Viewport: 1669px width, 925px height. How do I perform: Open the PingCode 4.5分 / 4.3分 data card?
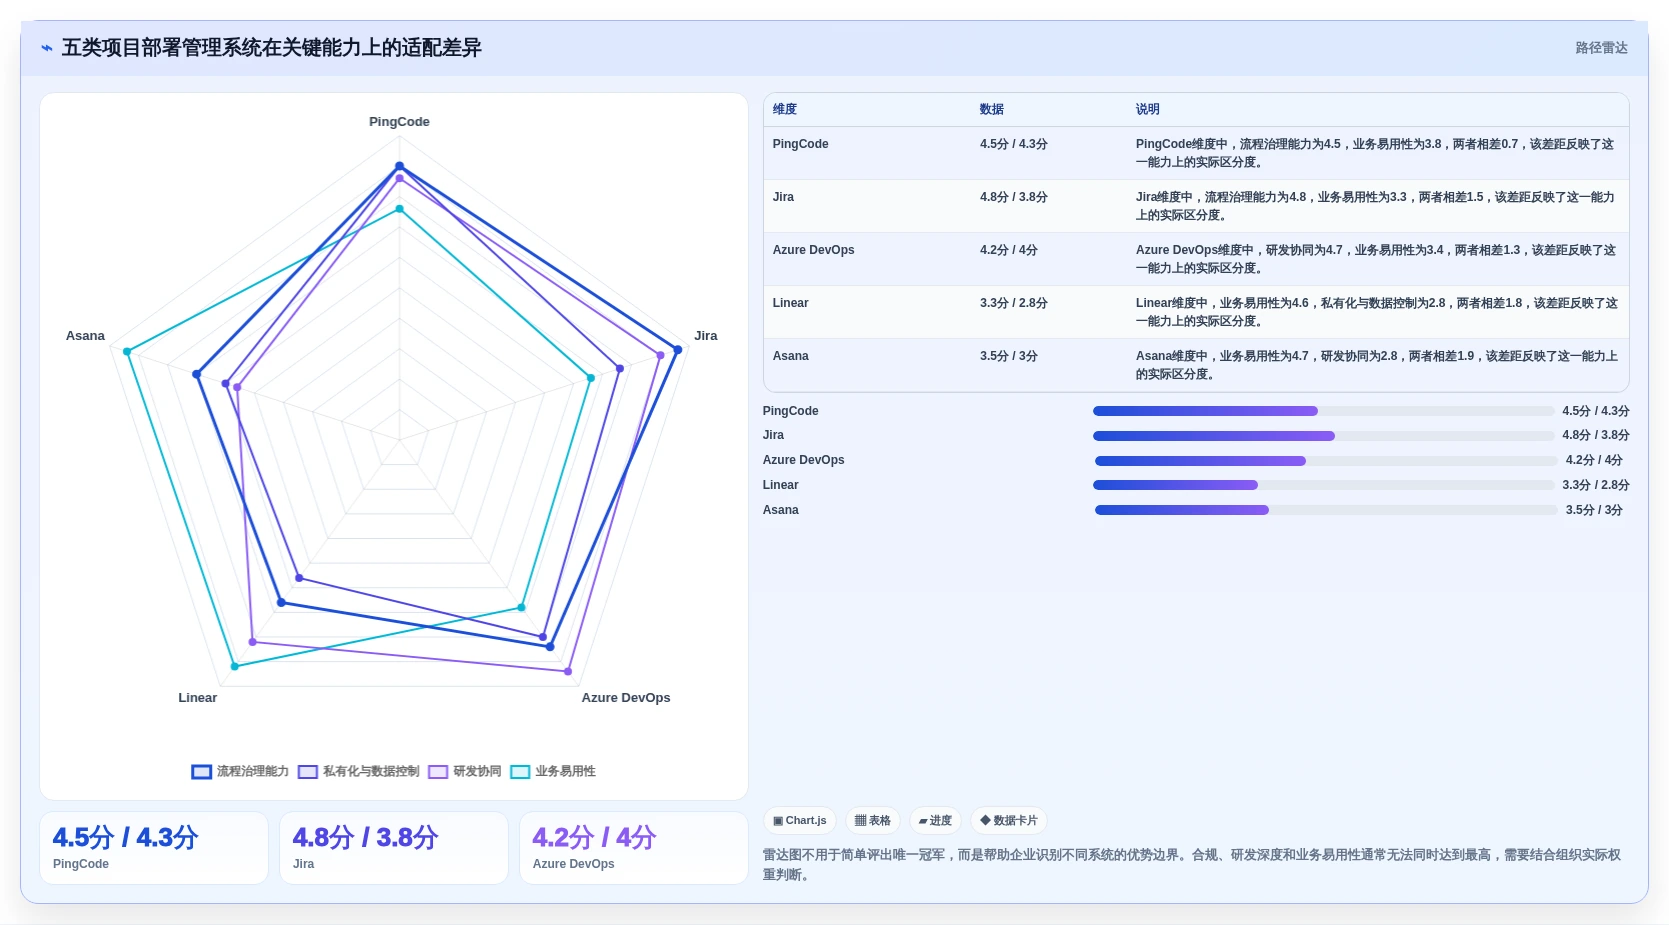[x=154, y=848]
